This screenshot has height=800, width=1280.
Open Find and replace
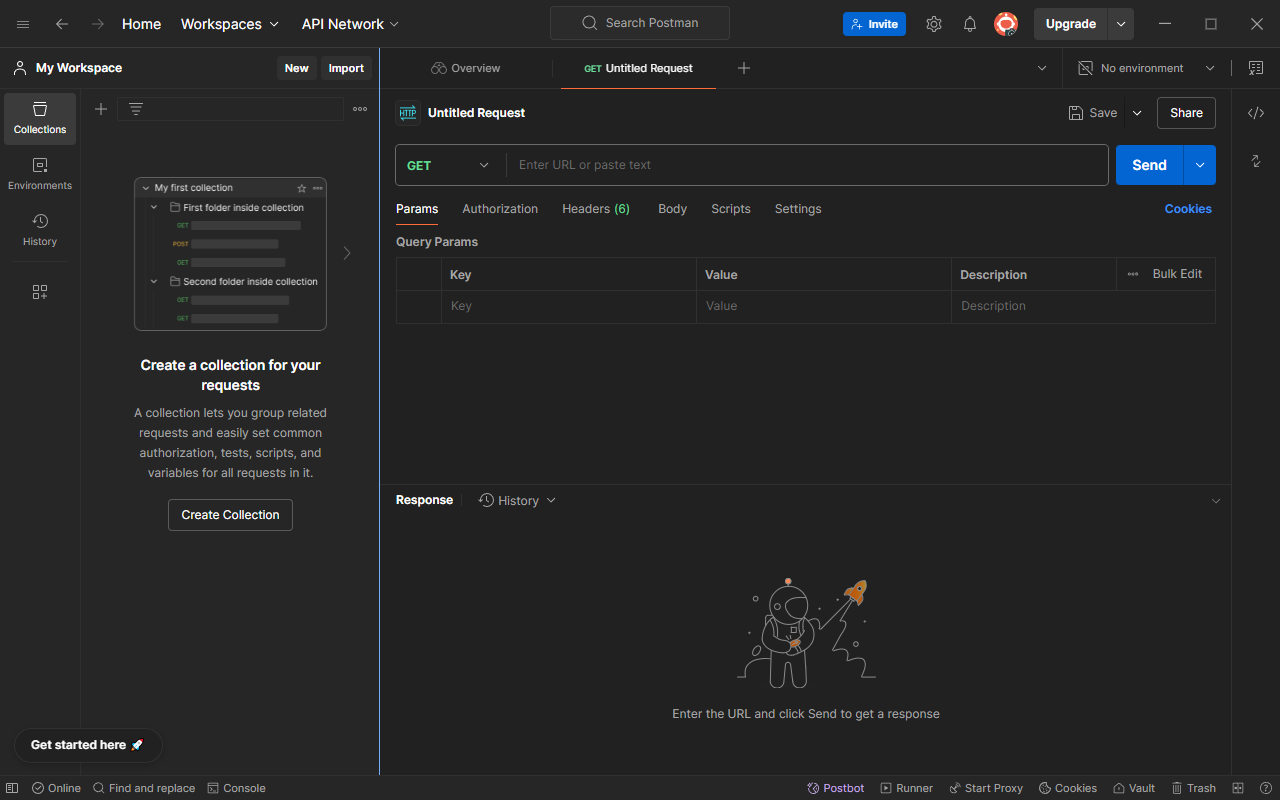pos(144,788)
